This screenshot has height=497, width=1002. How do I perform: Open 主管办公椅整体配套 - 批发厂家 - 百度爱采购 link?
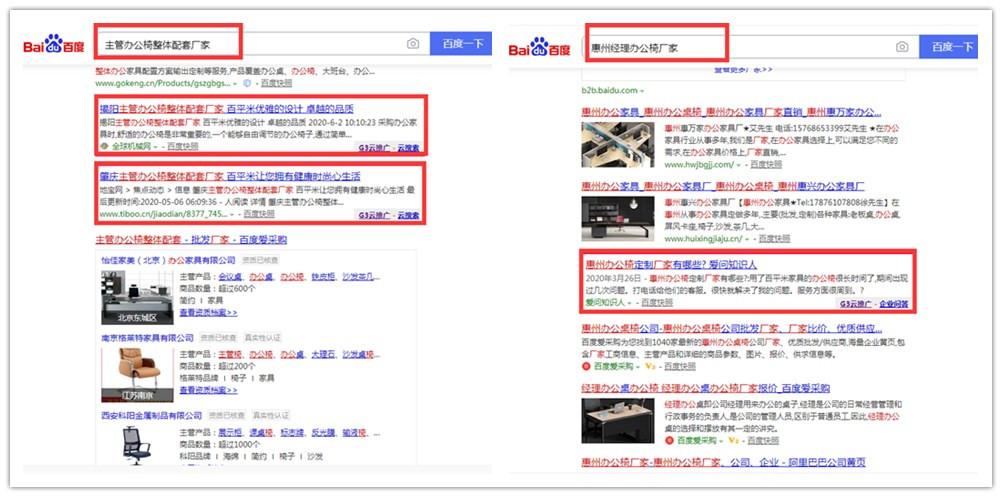point(191,240)
